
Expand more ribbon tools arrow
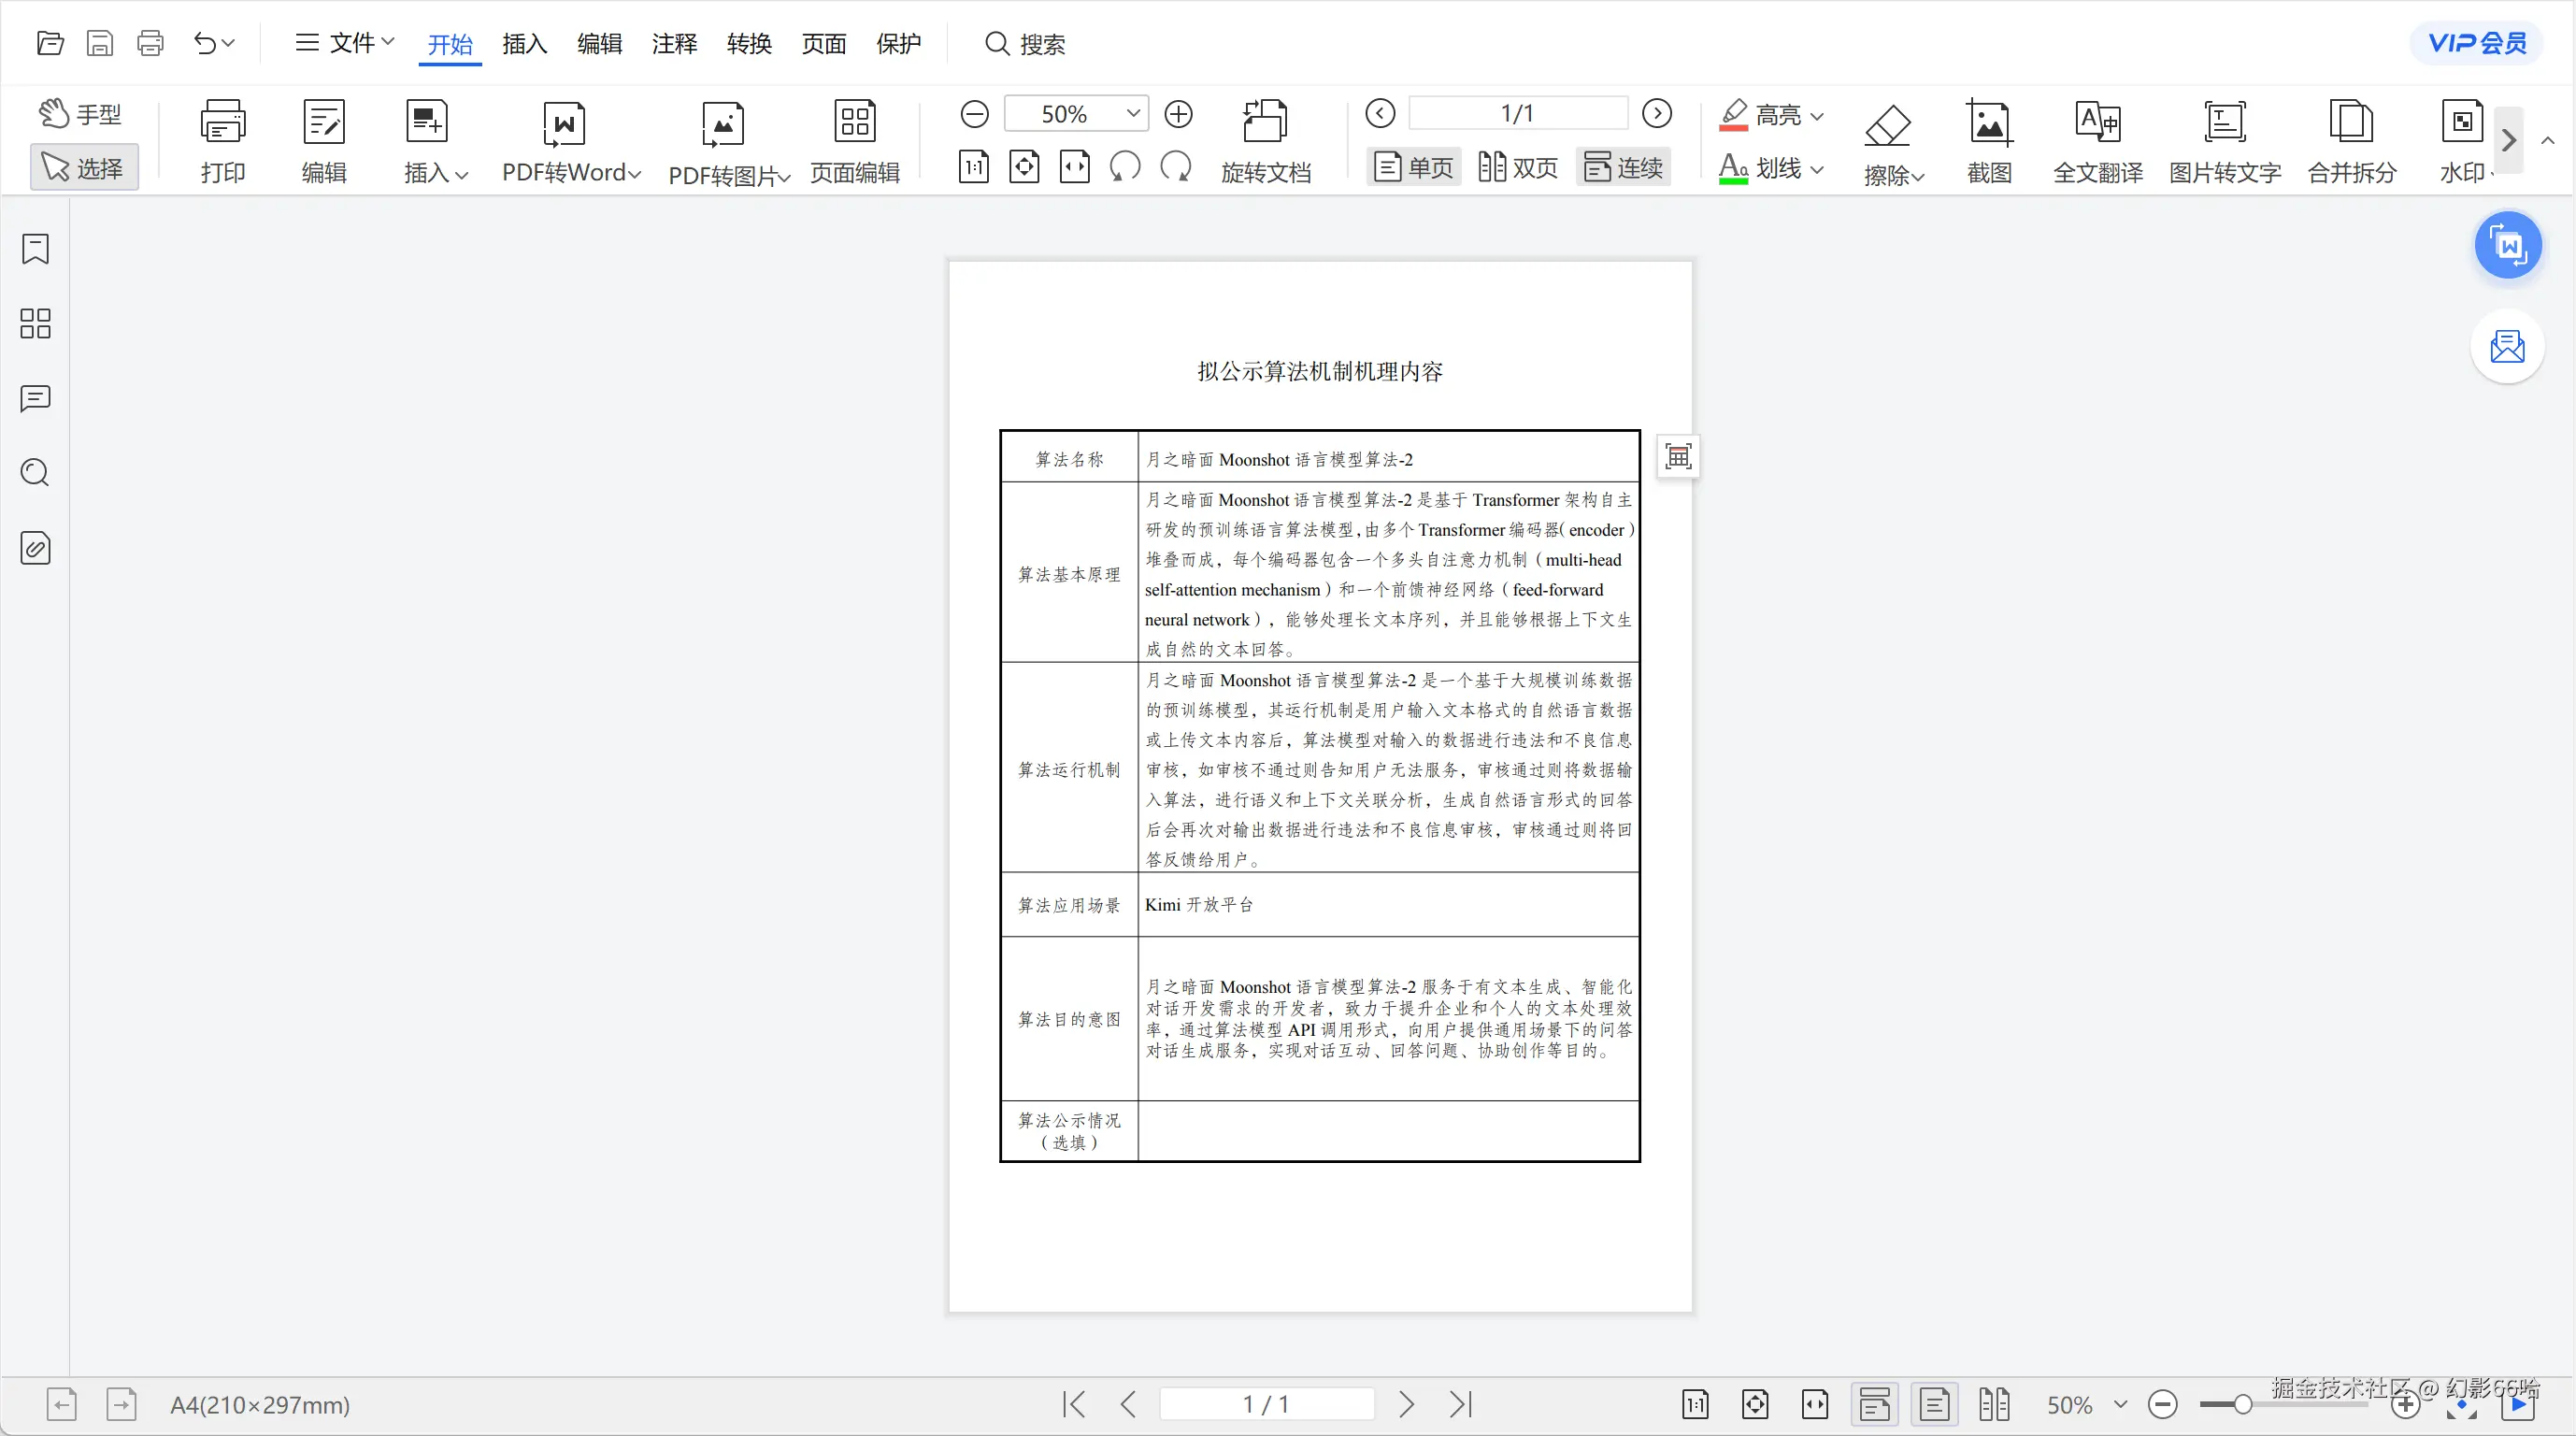2508,141
